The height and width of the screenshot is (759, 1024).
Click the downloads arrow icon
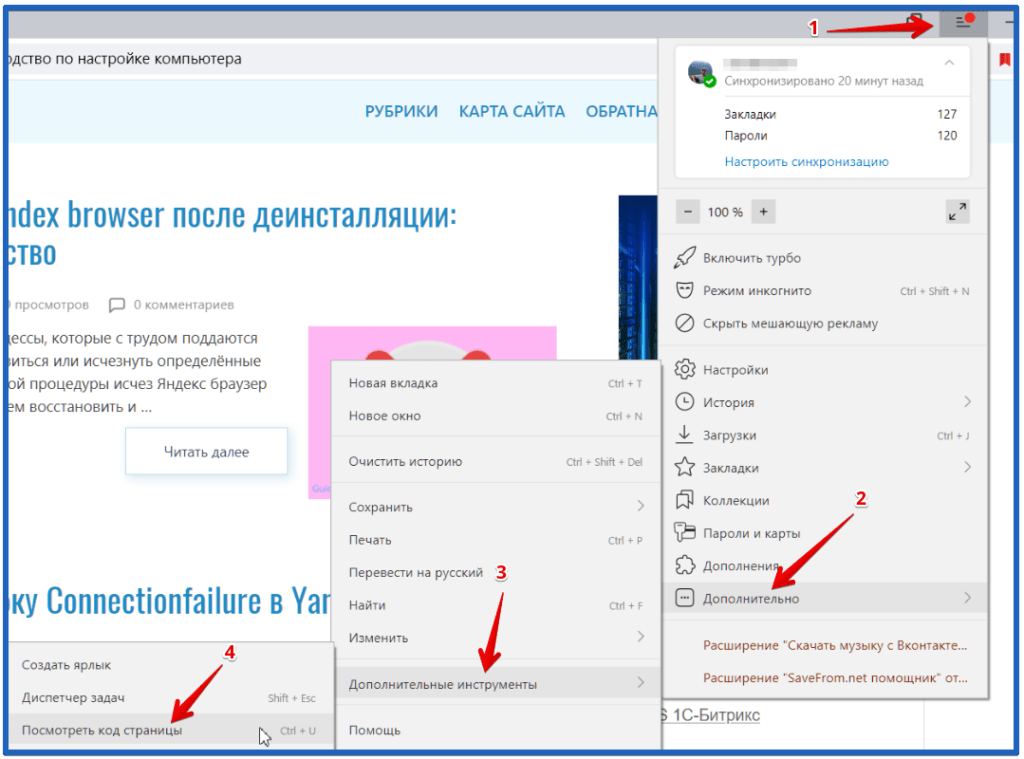[x=684, y=434]
